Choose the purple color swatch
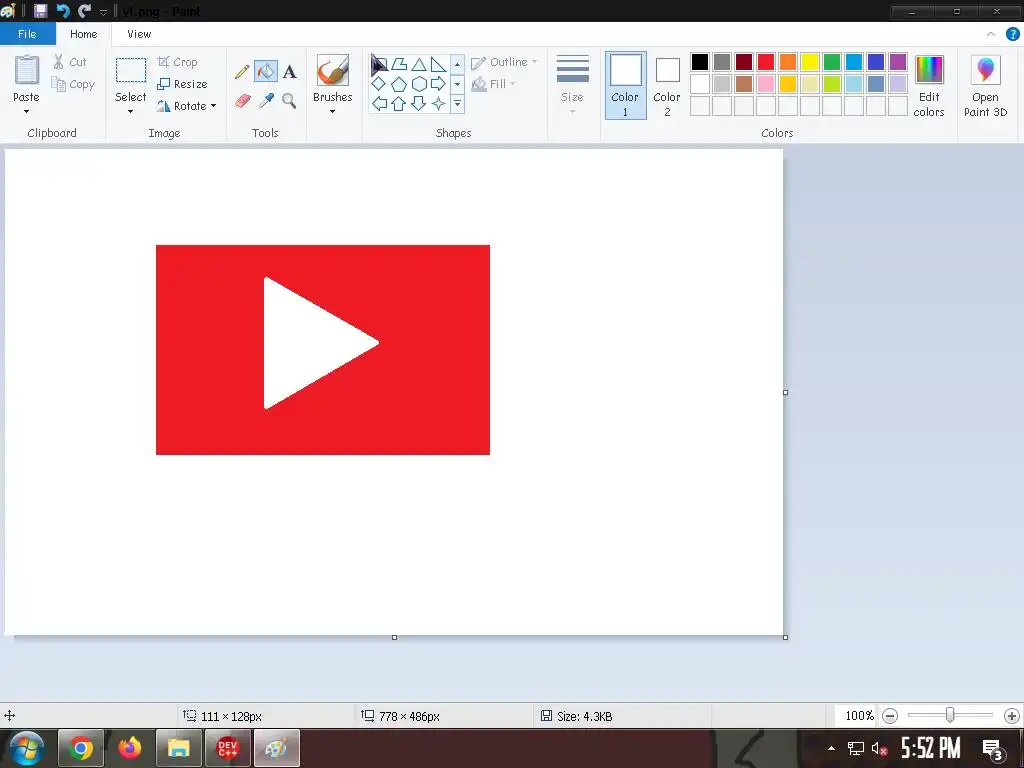The image size is (1024, 768). (898, 62)
